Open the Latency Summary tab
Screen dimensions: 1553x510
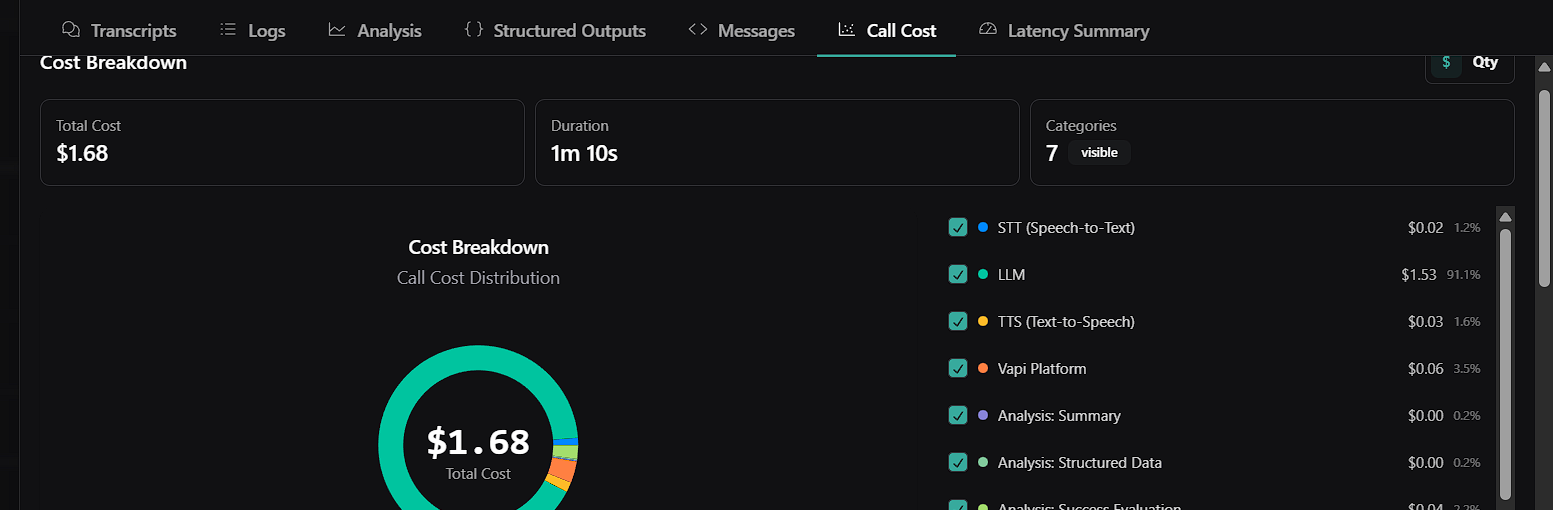pyautogui.click(x=1064, y=30)
